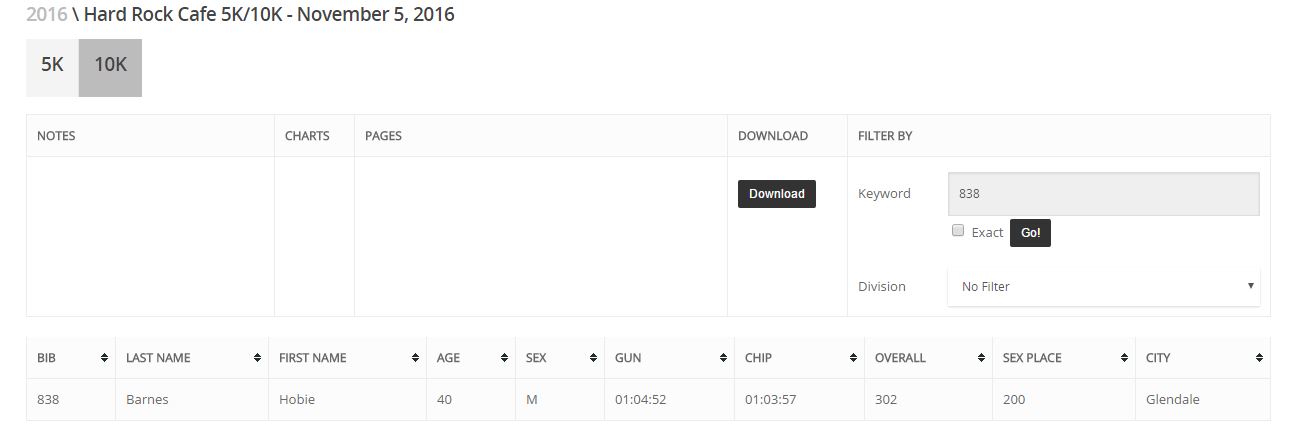Sort results by BIB column arrows

coord(104,358)
